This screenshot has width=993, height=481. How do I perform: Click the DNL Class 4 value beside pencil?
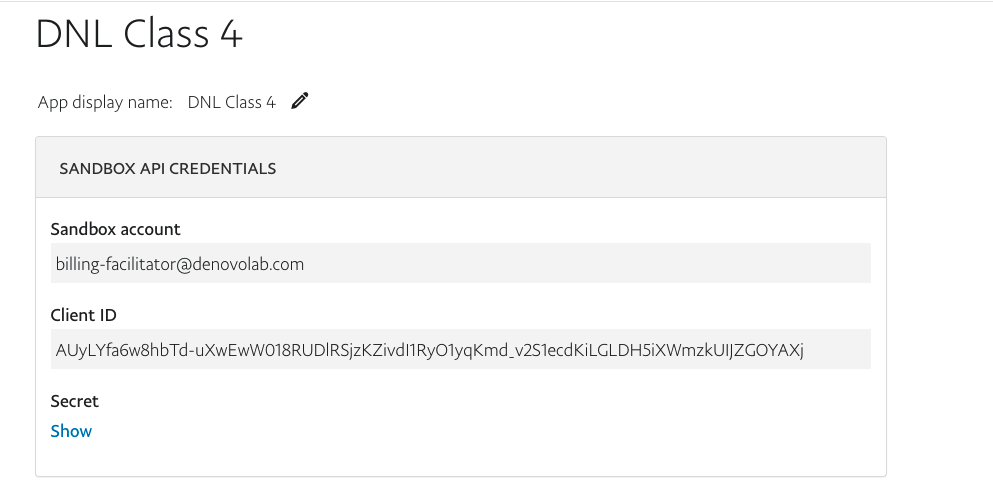click(231, 103)
